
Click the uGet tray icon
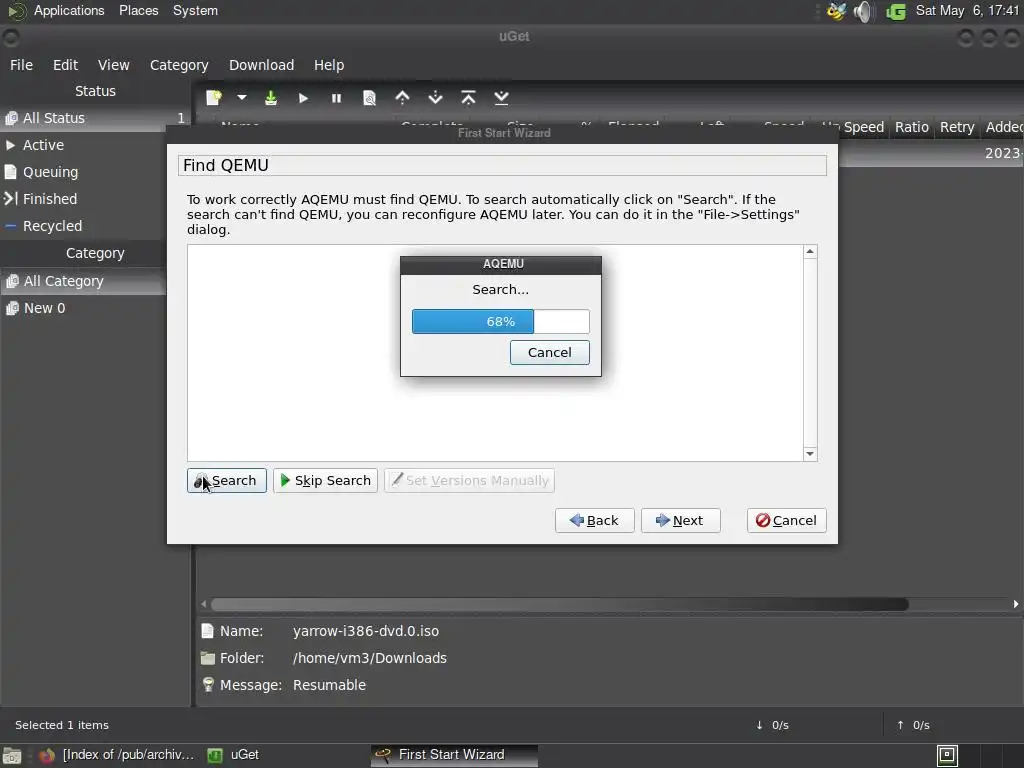point(896,11)
